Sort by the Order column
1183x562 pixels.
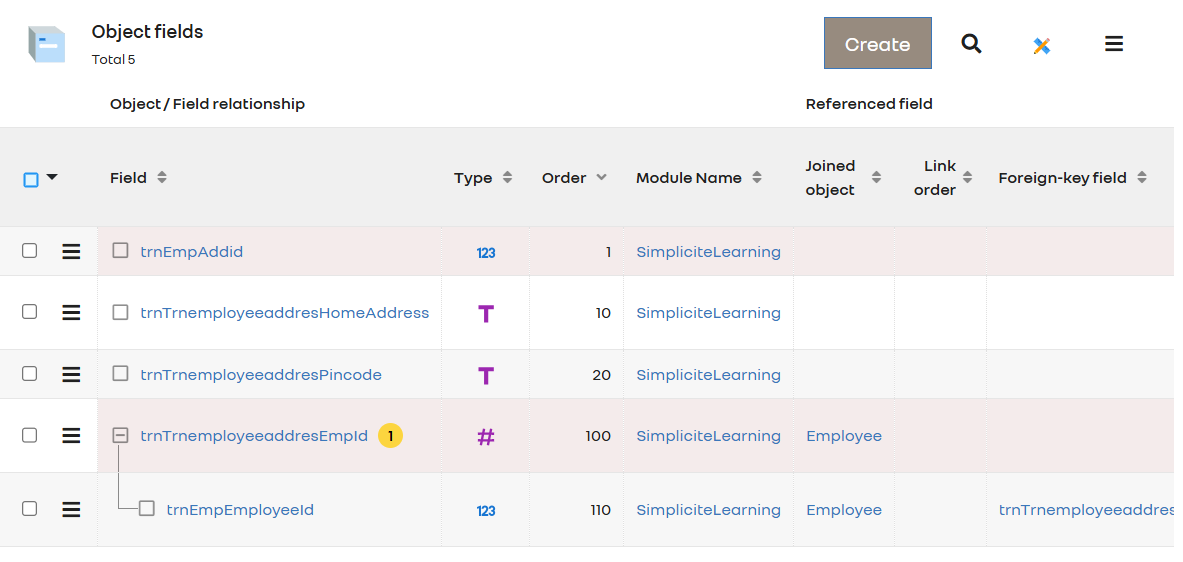coord(574,178)
